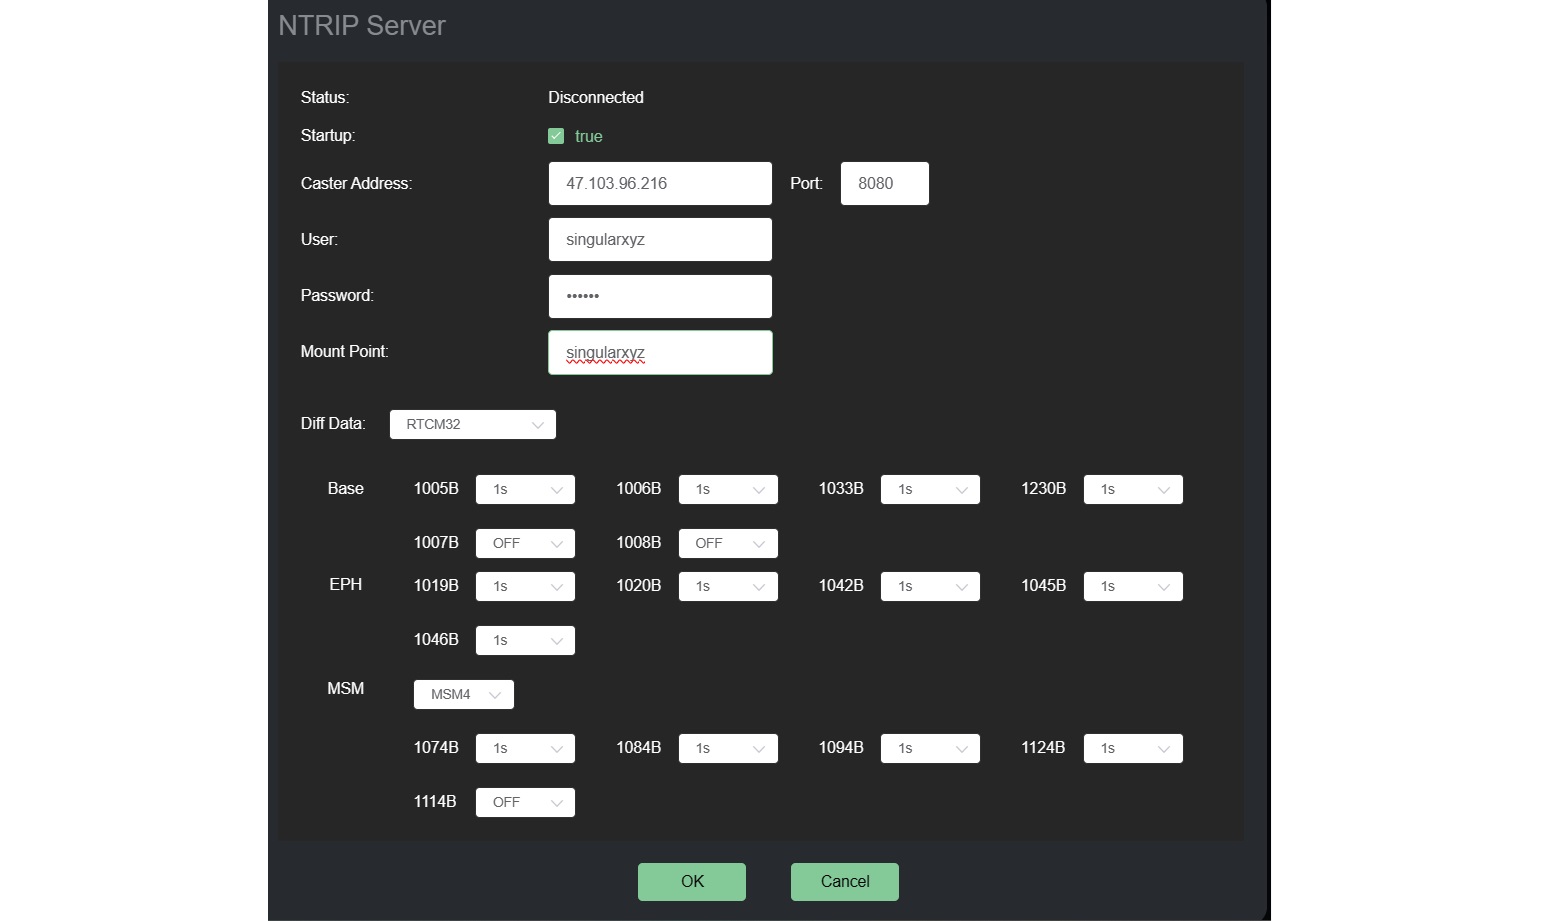Image resolution: width=1542 pixels, height=921 pixels.
Task: Expand the 1074B rate dropdown
Action: point(525,748)
